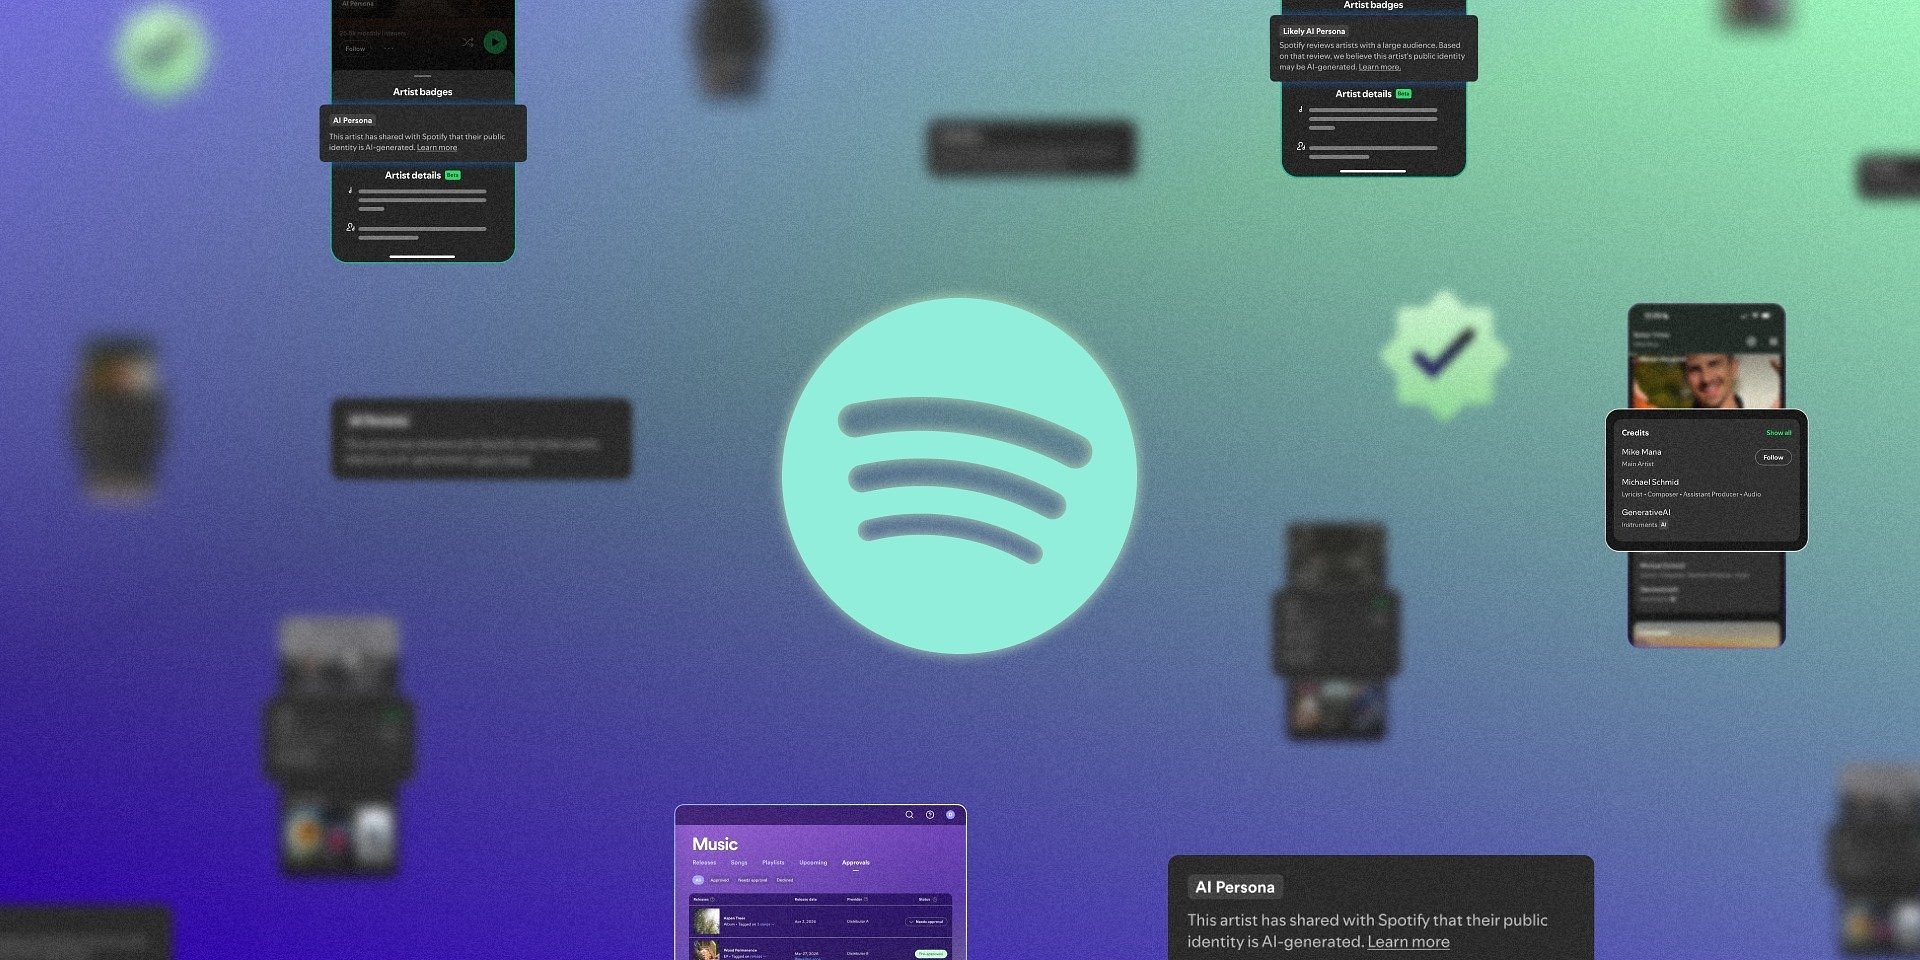Expand Needs approval dropdown on first release

(926, 922)
